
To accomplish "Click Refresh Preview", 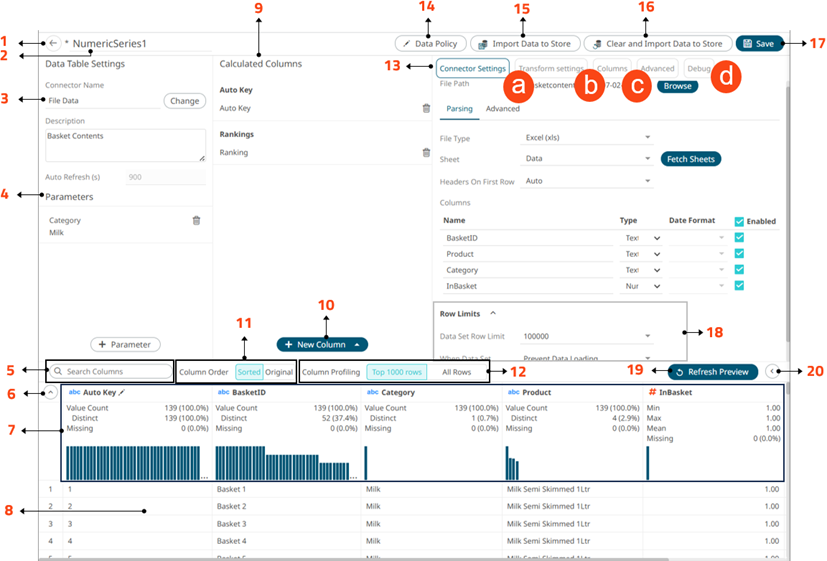I will (713, 372).
